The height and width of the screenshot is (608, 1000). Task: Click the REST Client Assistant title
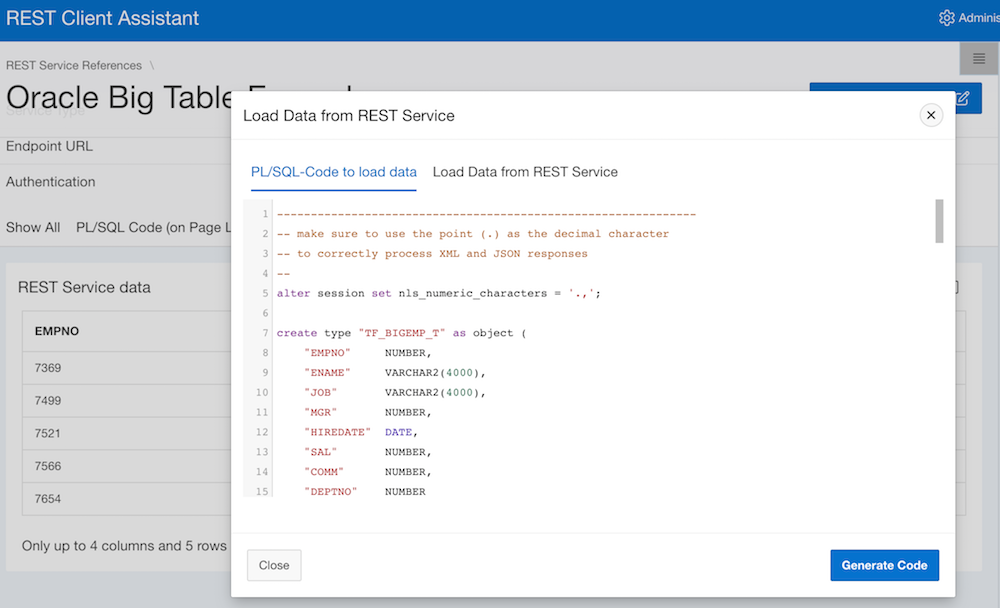[x=102, y=18]
